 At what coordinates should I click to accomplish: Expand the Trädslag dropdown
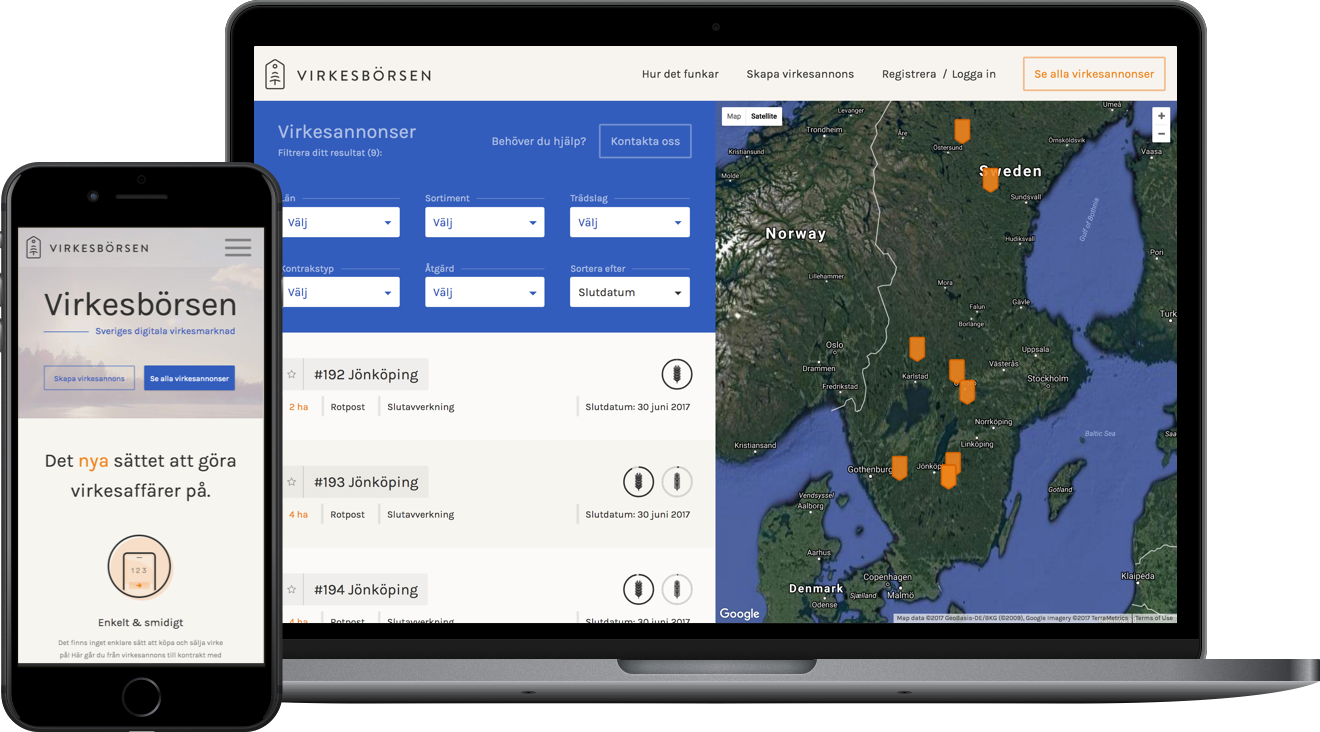click(x=629, y=223)
